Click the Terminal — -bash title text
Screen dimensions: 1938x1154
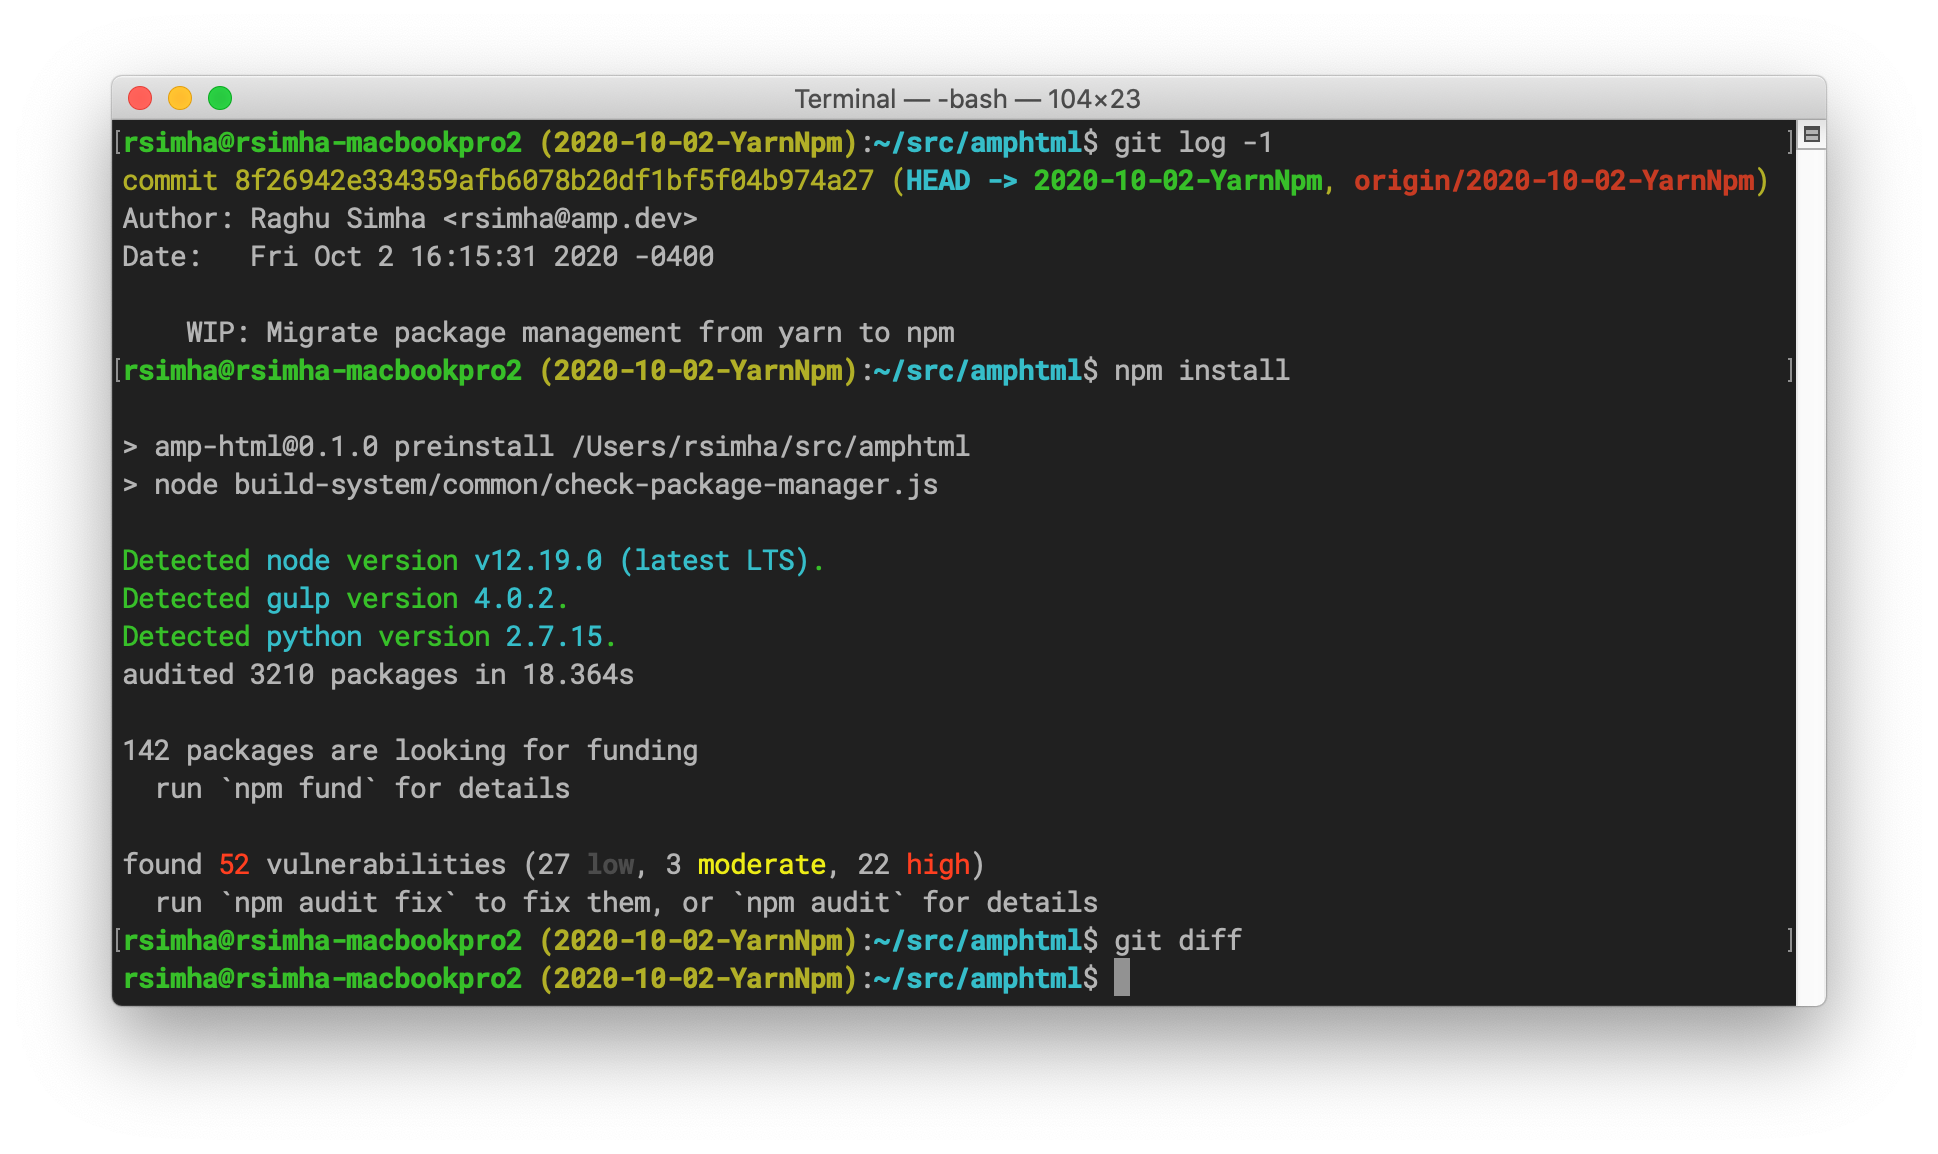click(x=966, y=99)
